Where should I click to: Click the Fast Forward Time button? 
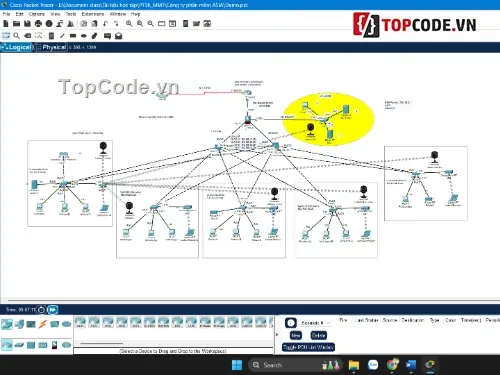[53, 310]
